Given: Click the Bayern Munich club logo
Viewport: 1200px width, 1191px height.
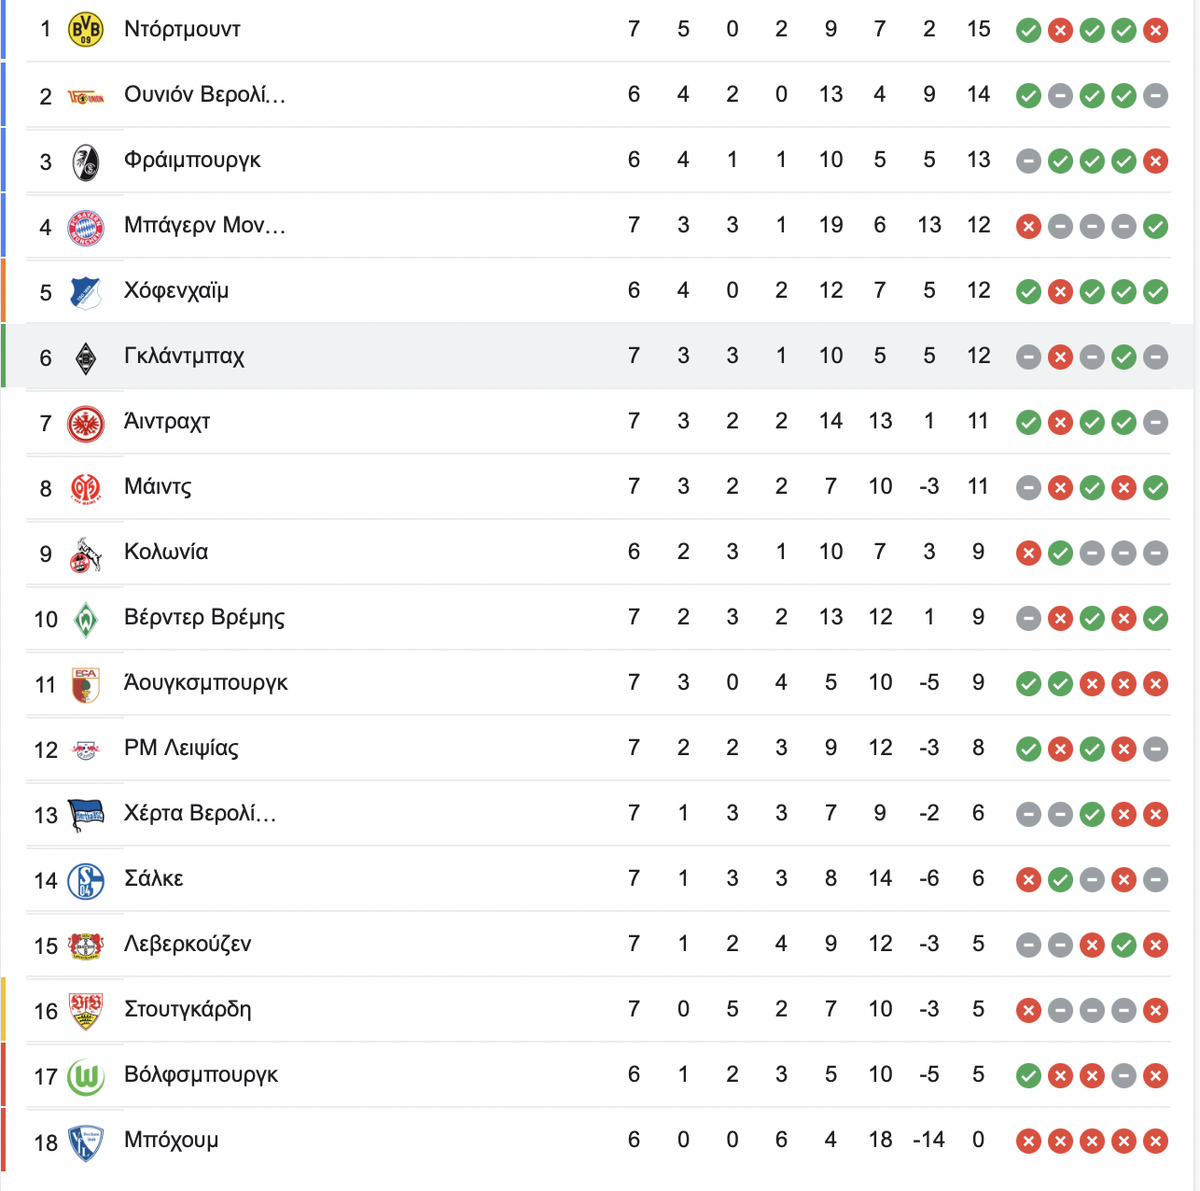Looking at the screenshot, I should pyautogui.click(x=86, y=226).
